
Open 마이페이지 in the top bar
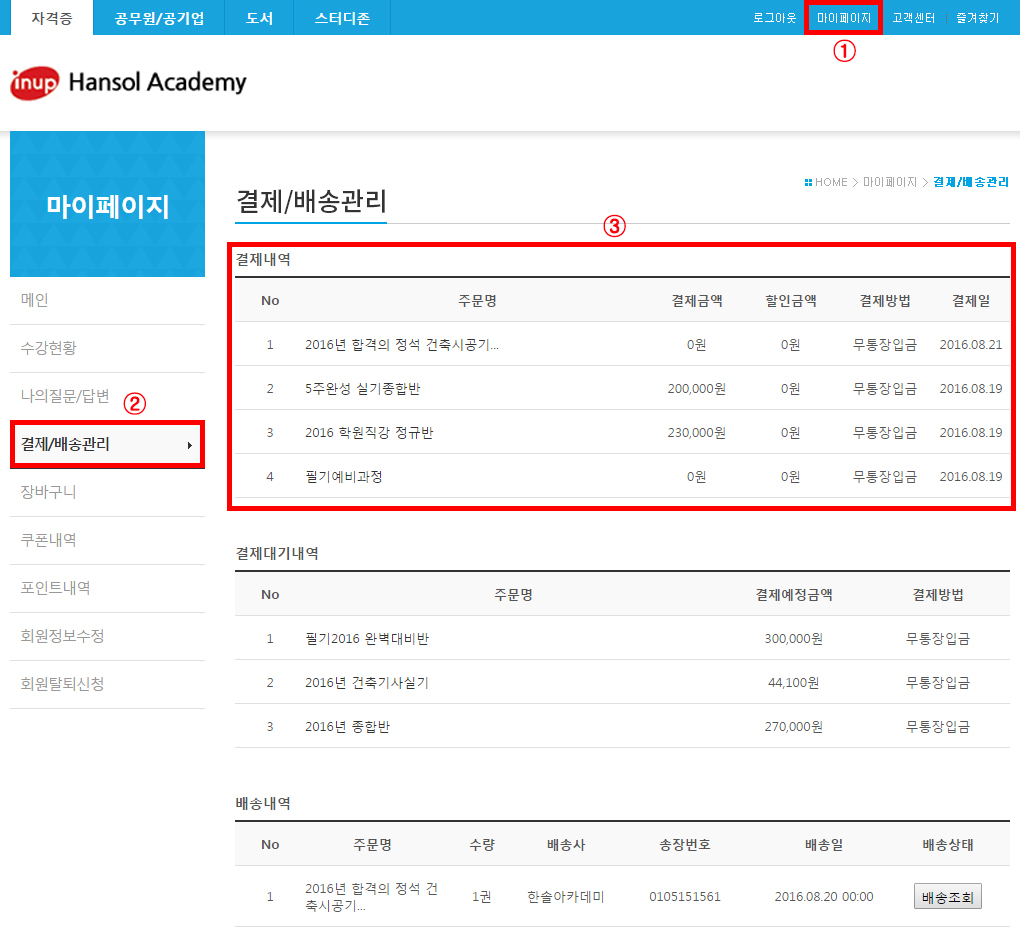[844, 18]
